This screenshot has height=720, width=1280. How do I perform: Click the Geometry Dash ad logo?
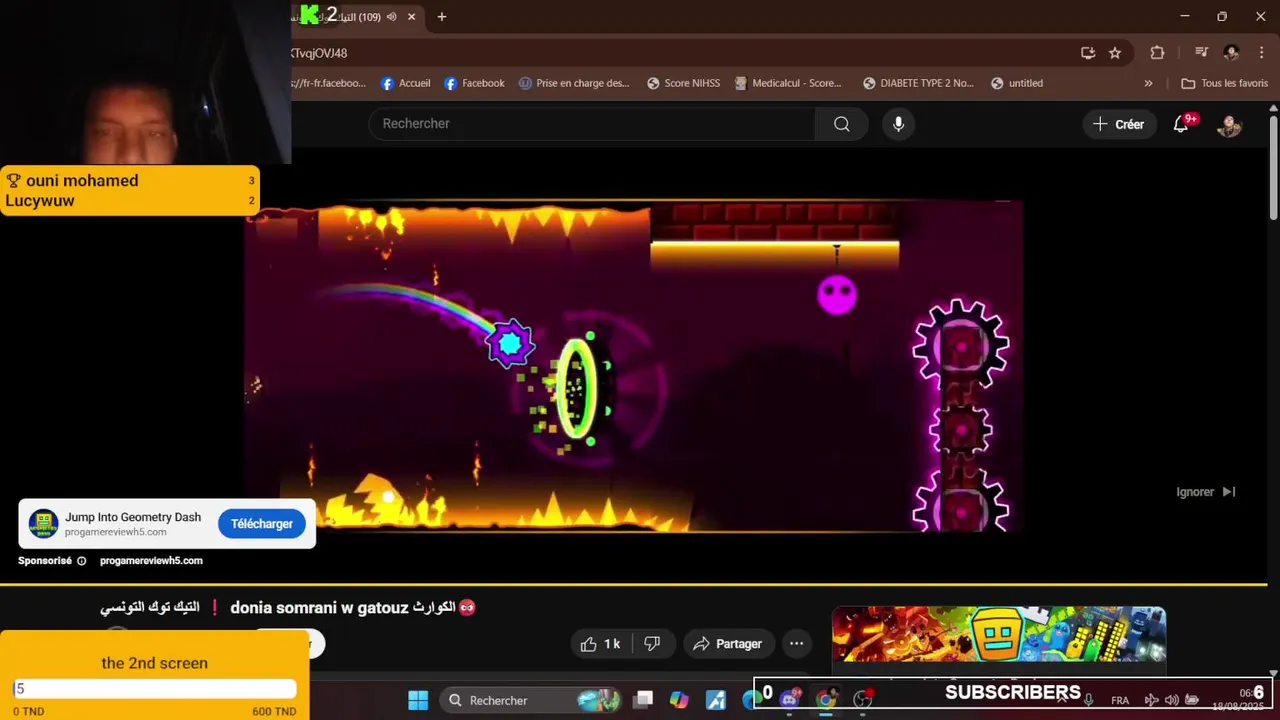pos(43,524)
